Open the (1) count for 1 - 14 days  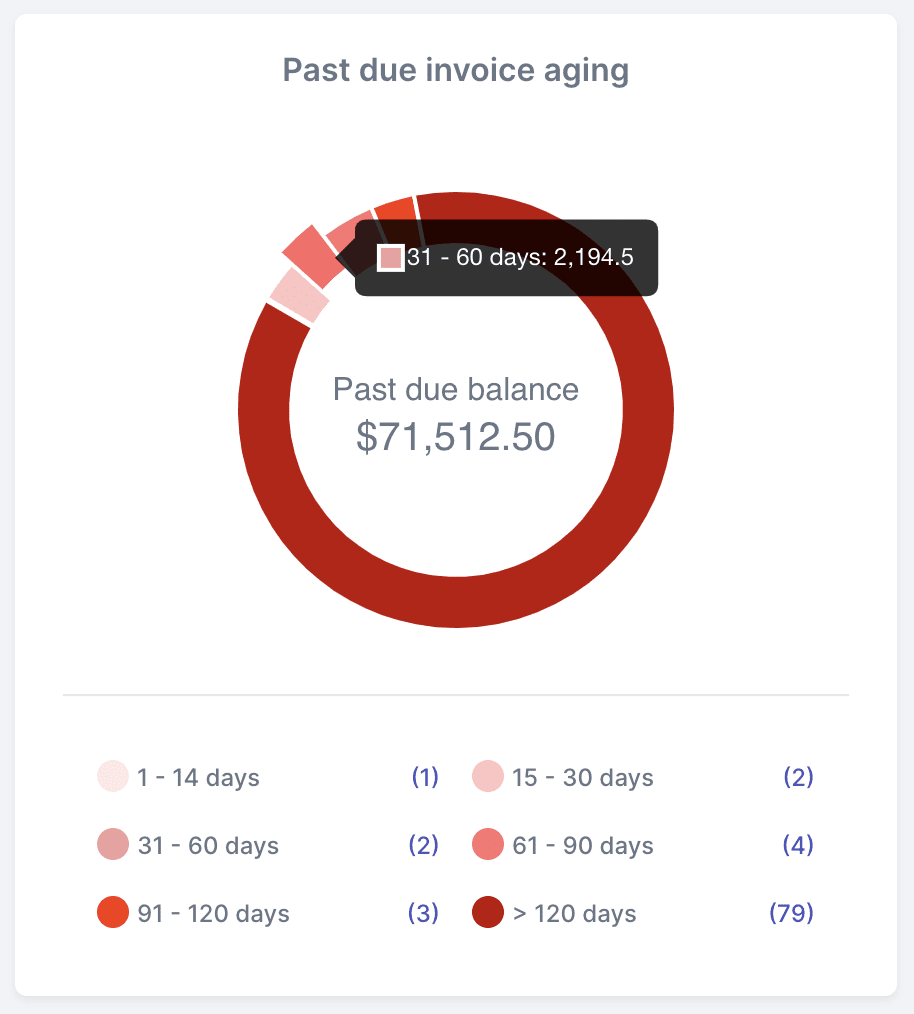pos(425,777)
